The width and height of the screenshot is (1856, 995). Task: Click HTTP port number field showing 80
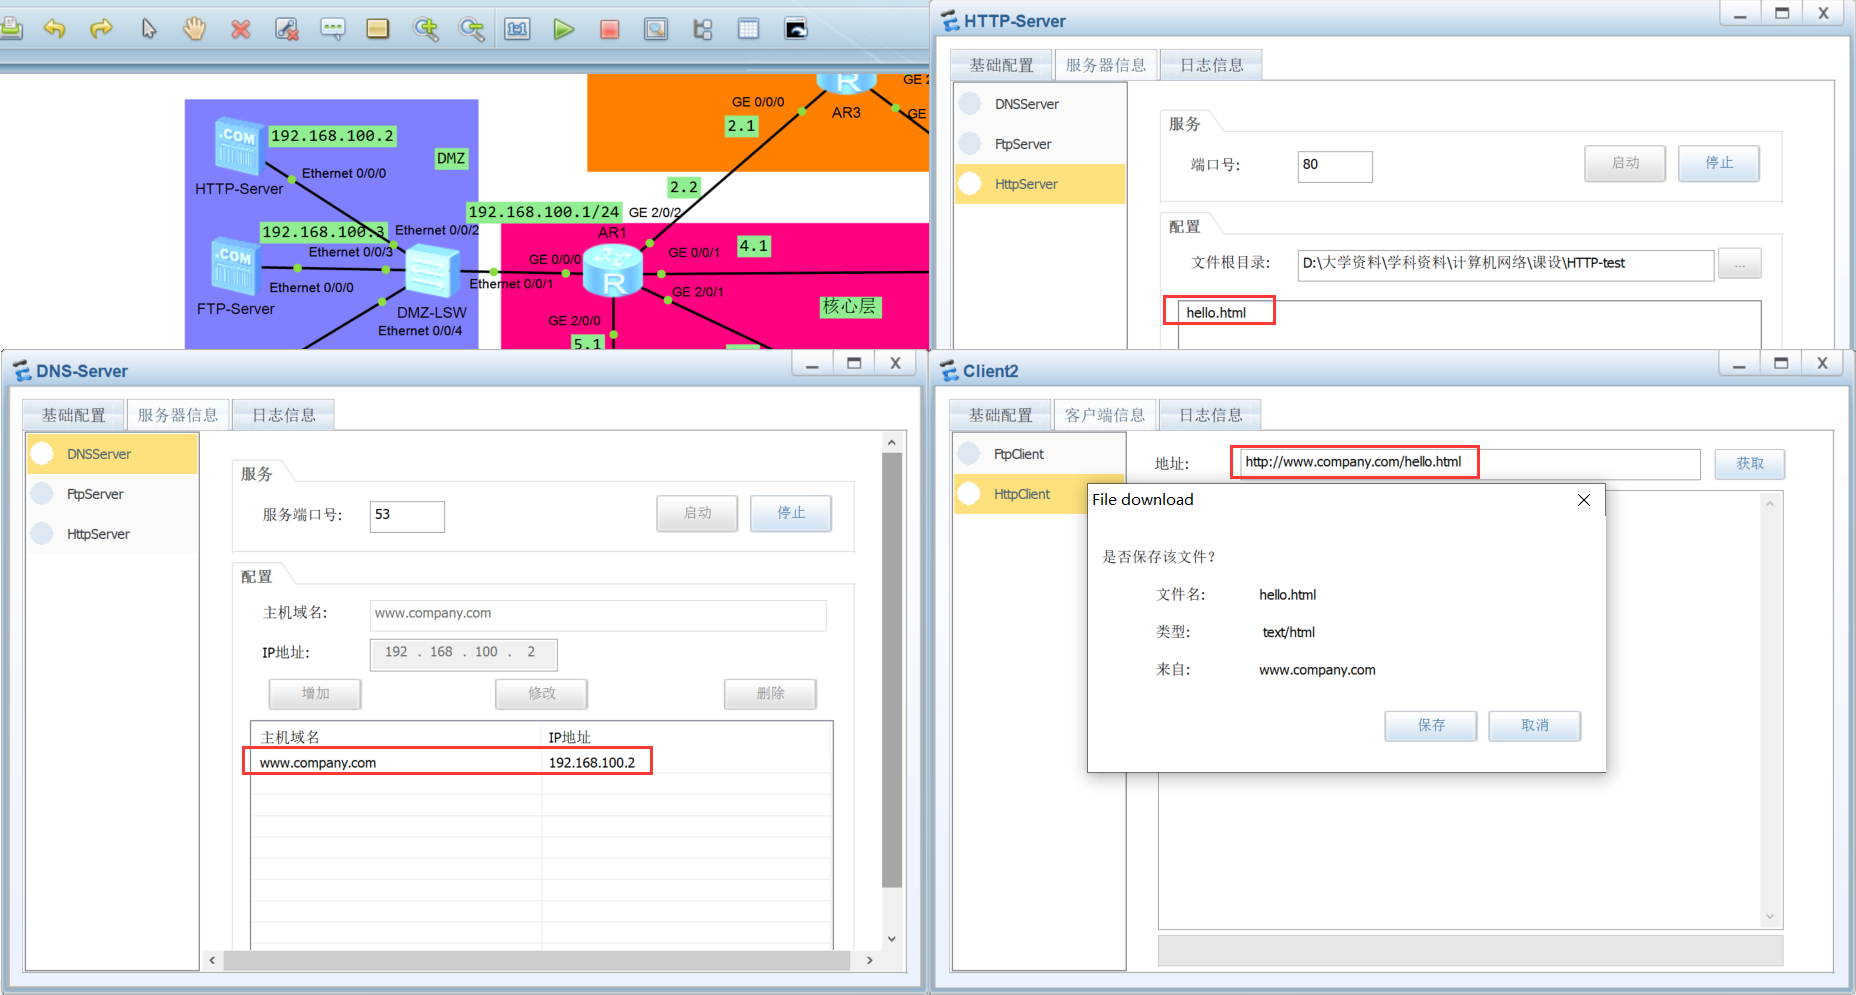click(1335, 166)
